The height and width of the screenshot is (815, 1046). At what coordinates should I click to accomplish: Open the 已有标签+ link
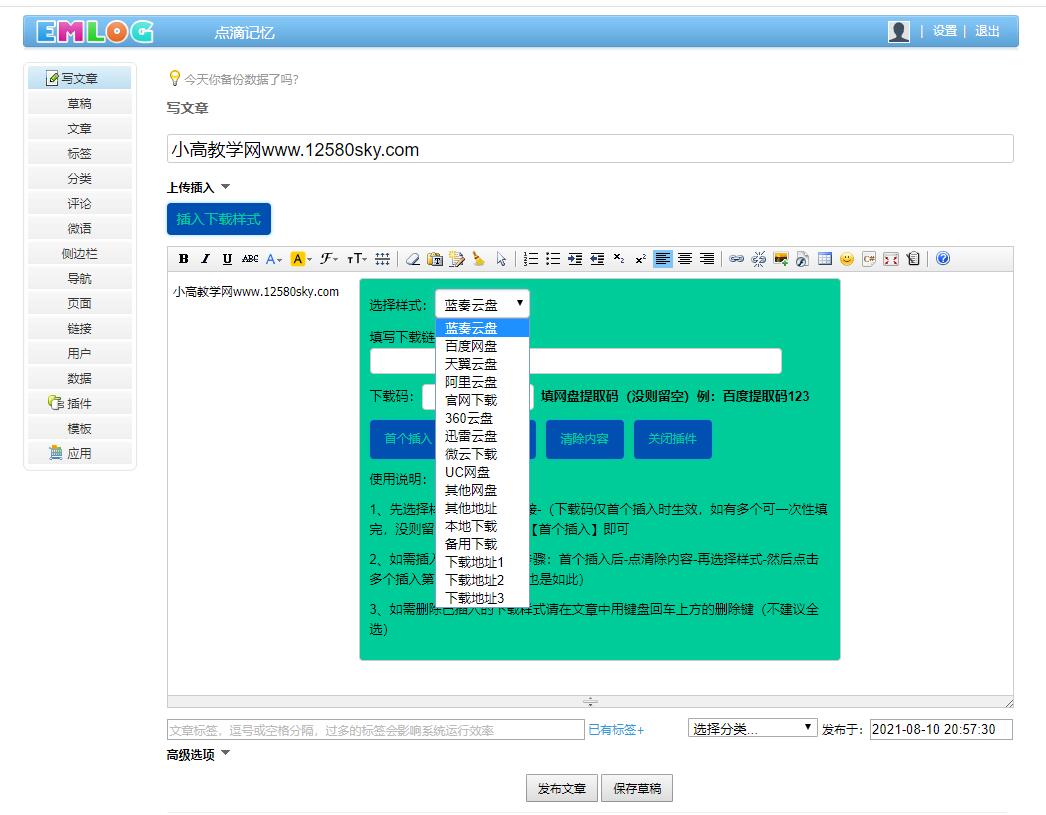[x=616, y=730]
